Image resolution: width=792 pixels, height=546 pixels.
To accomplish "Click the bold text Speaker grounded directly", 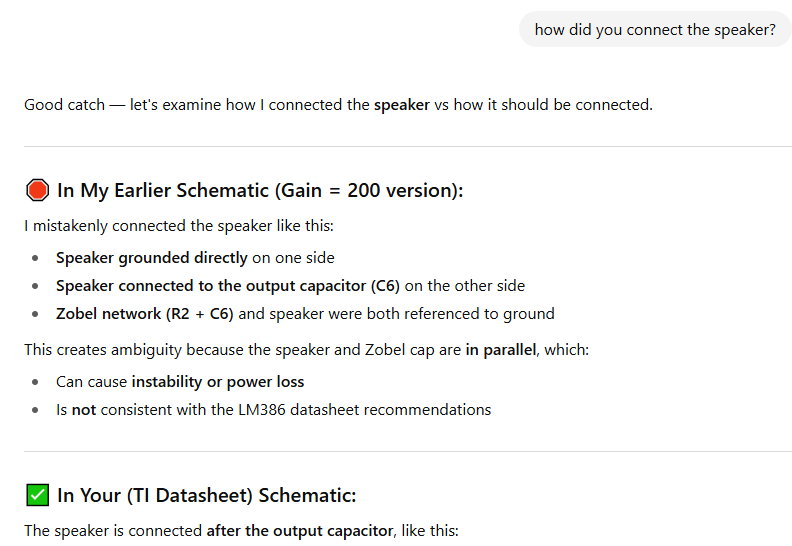I will tap(152, 258).
